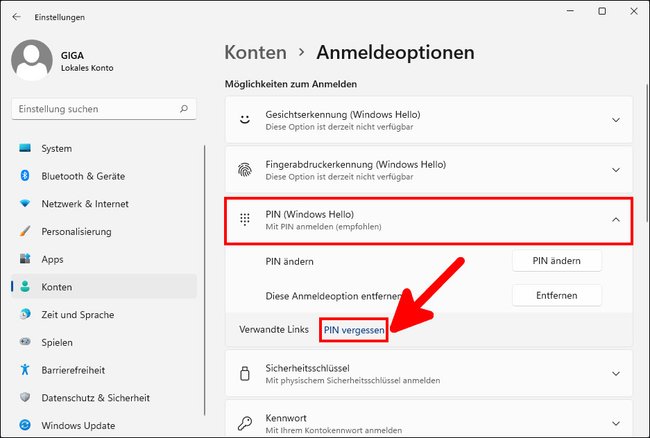
Task: Click Konten in the breadcrumb
Action: [255, 53]
